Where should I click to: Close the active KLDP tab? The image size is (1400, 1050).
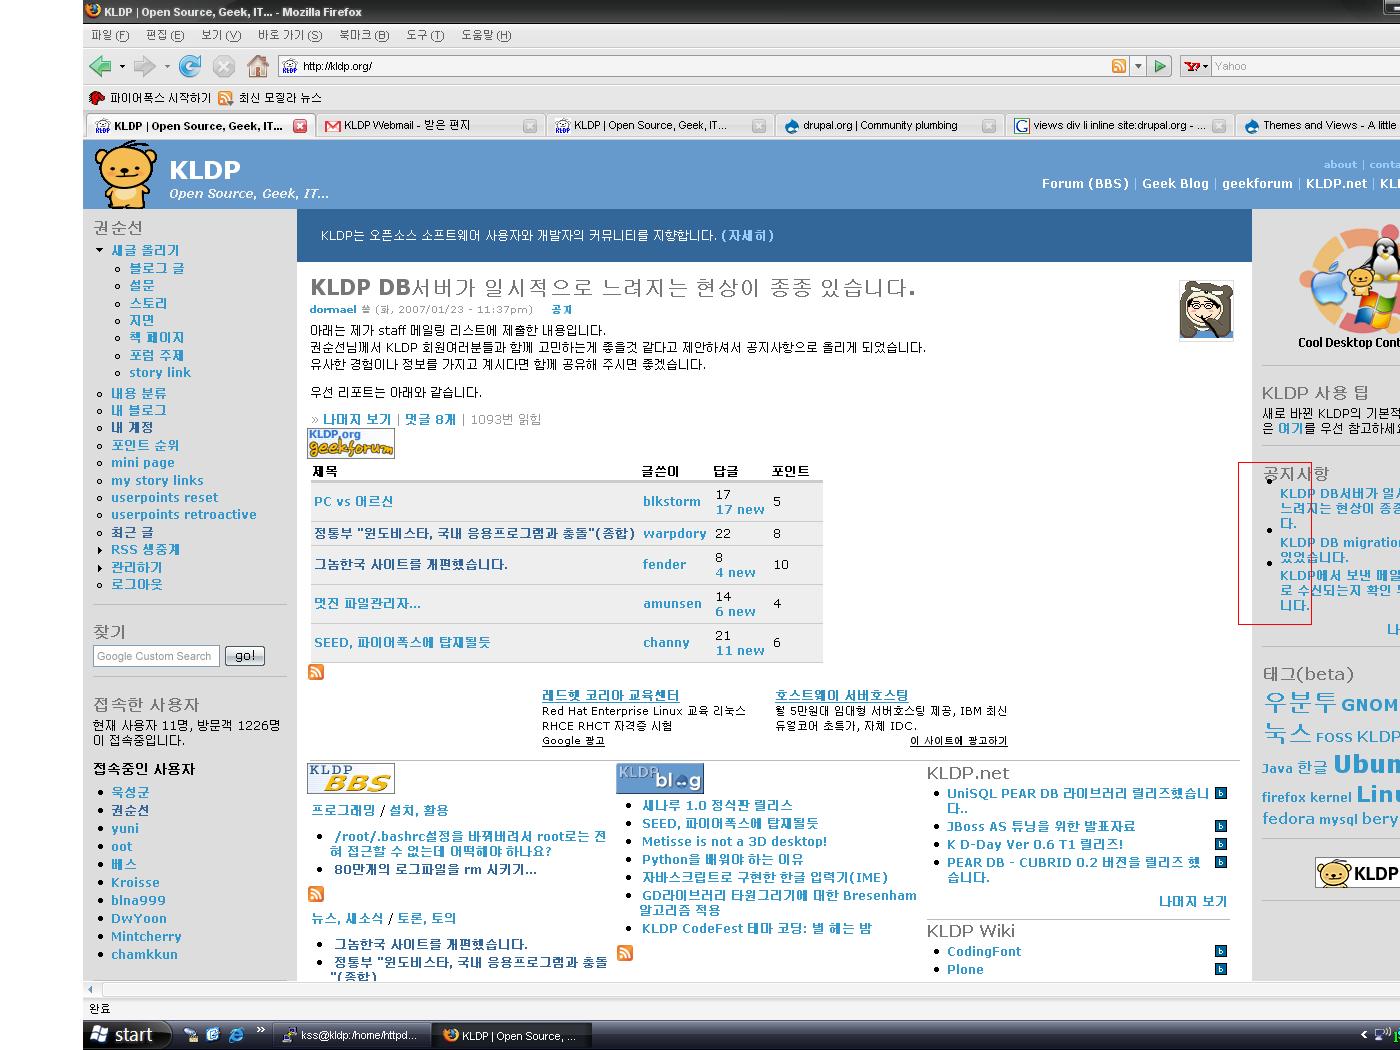pyautogui.click(x=300, y=126)
